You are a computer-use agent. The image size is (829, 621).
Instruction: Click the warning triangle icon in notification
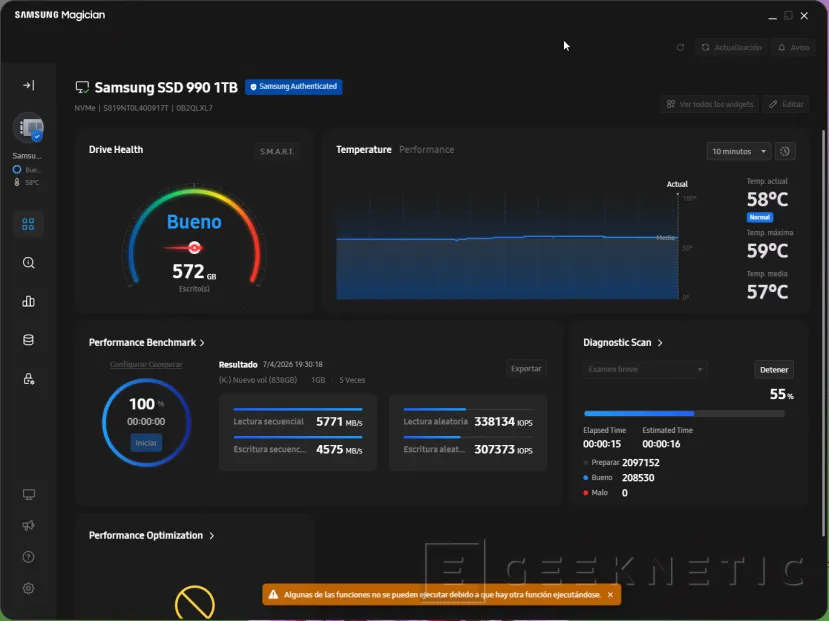273,595
